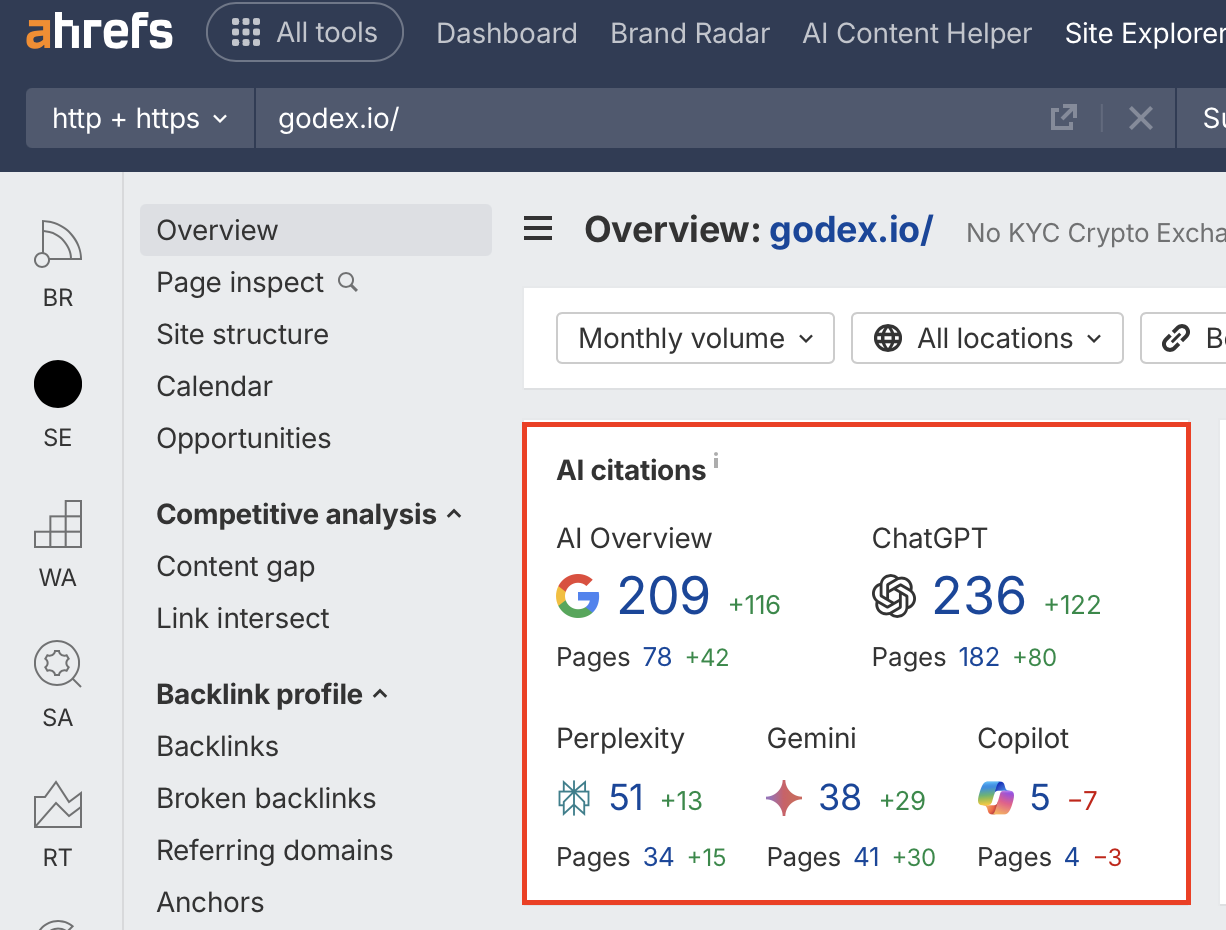1226x930 pixels.
Task: Open the All tools menu
Action: click(x=305, y=33)
